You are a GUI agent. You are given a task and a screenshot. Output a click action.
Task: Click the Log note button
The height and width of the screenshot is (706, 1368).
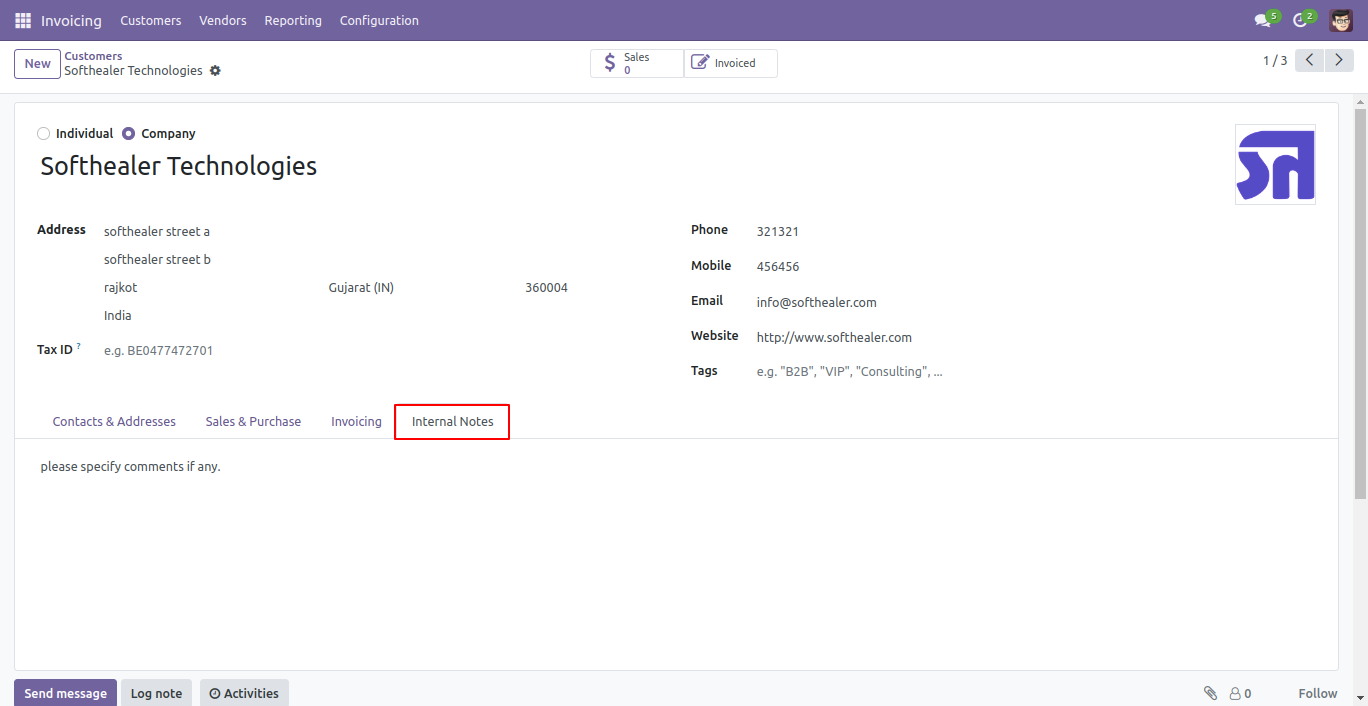click(x=156, y=693)
